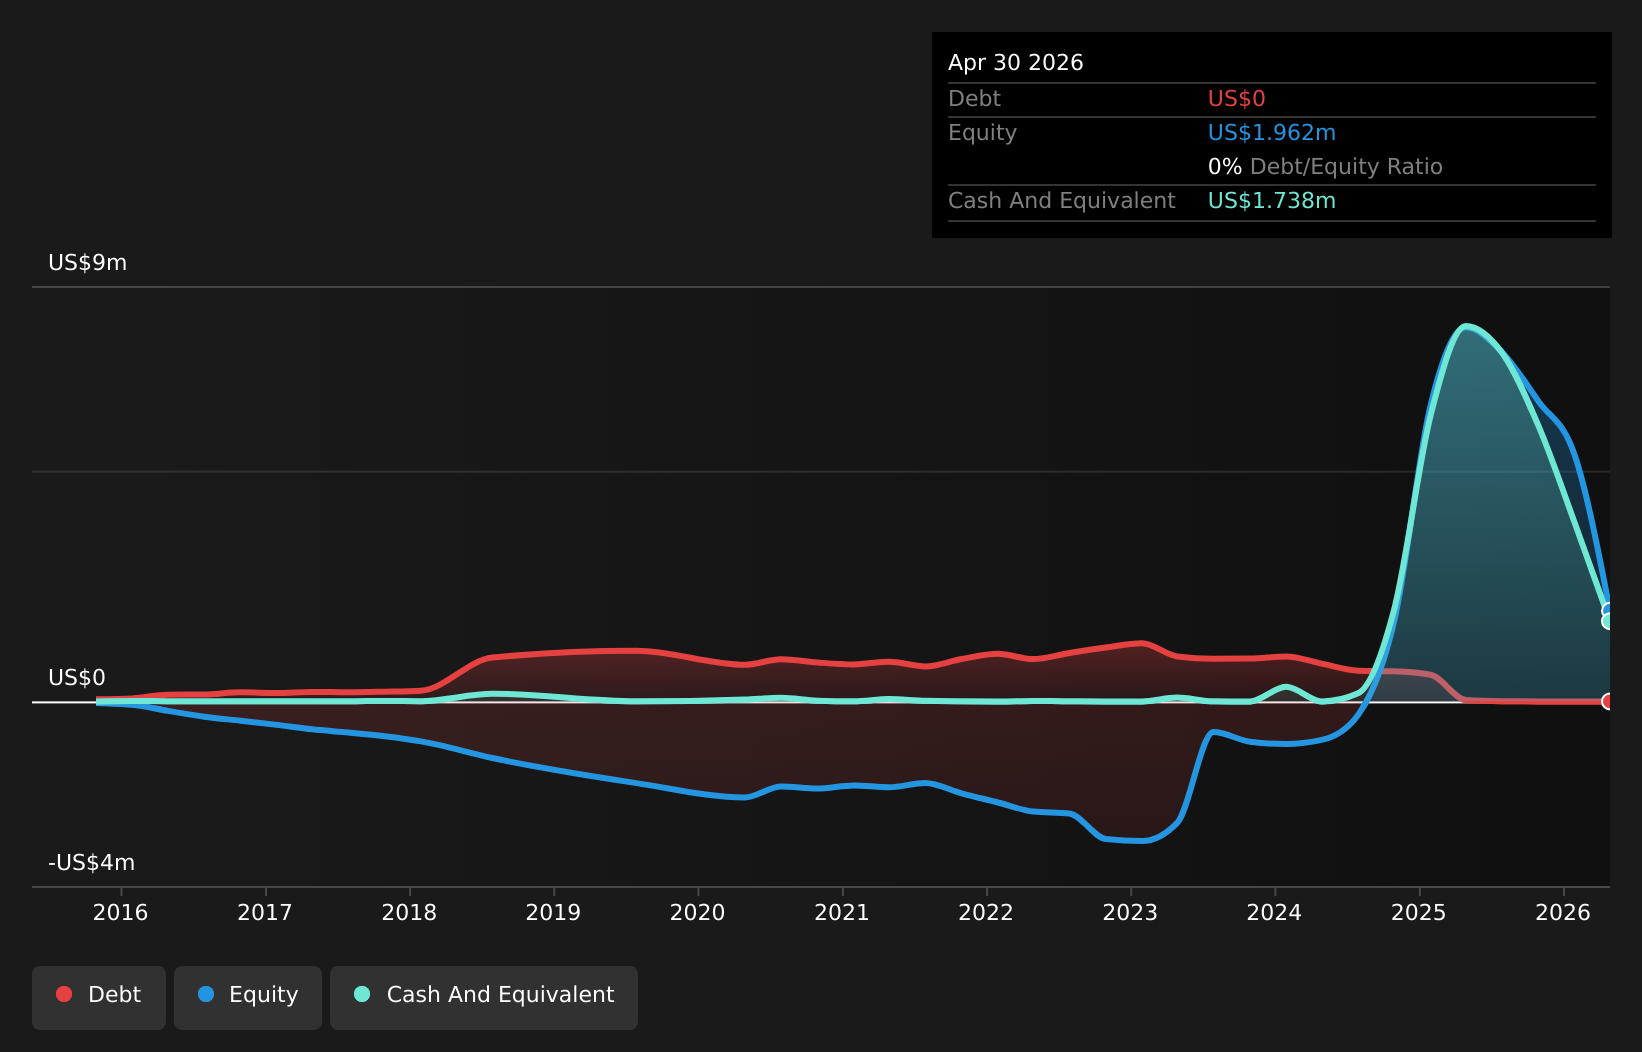Click the 2020 x-axis label

coord(697,912)
